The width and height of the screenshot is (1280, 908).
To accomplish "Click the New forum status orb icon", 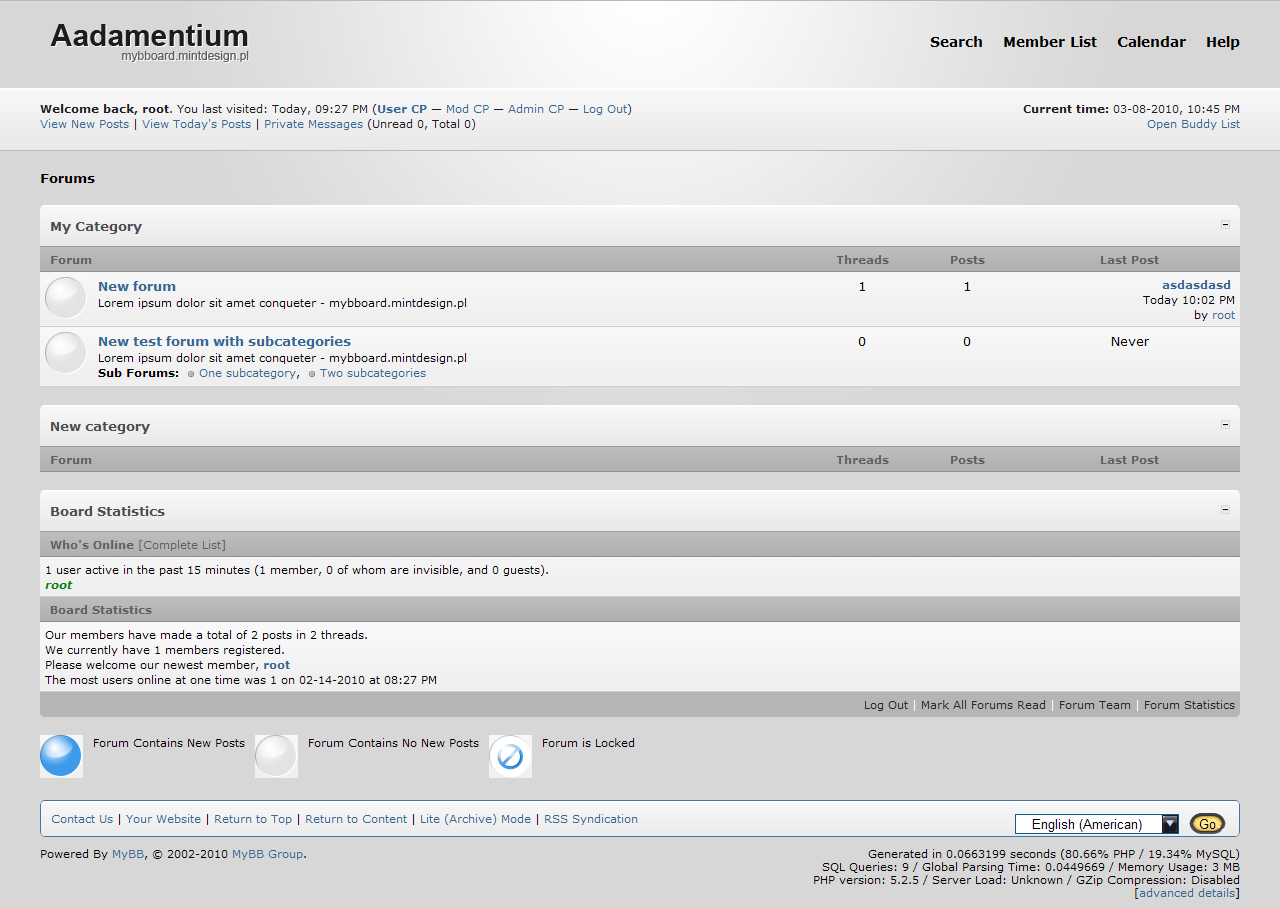I will pyautogui.click(x=66, y=298).
